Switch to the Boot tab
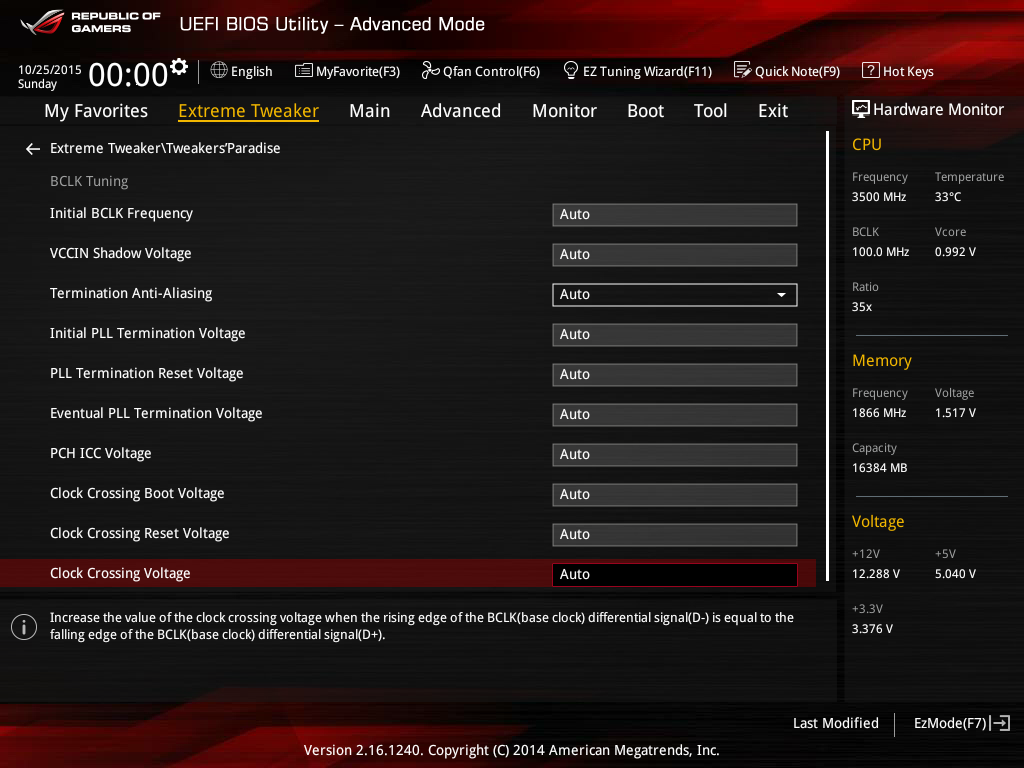 click(x=645, y=111)
